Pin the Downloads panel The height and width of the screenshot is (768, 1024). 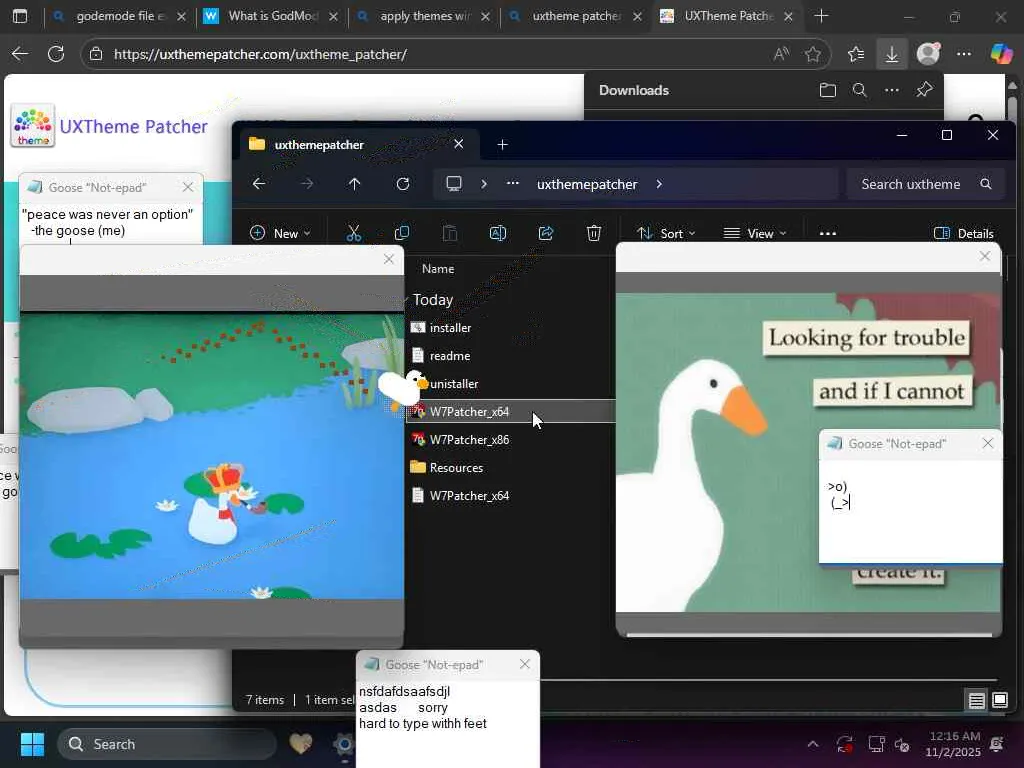924,90
